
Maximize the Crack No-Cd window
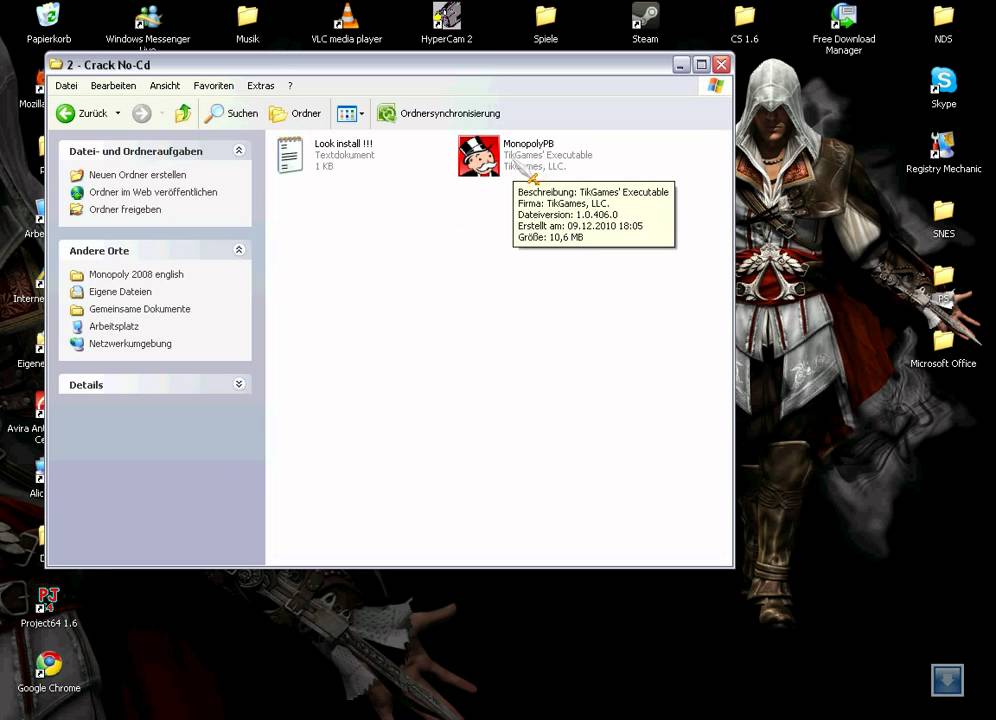(x=701, y=64)
